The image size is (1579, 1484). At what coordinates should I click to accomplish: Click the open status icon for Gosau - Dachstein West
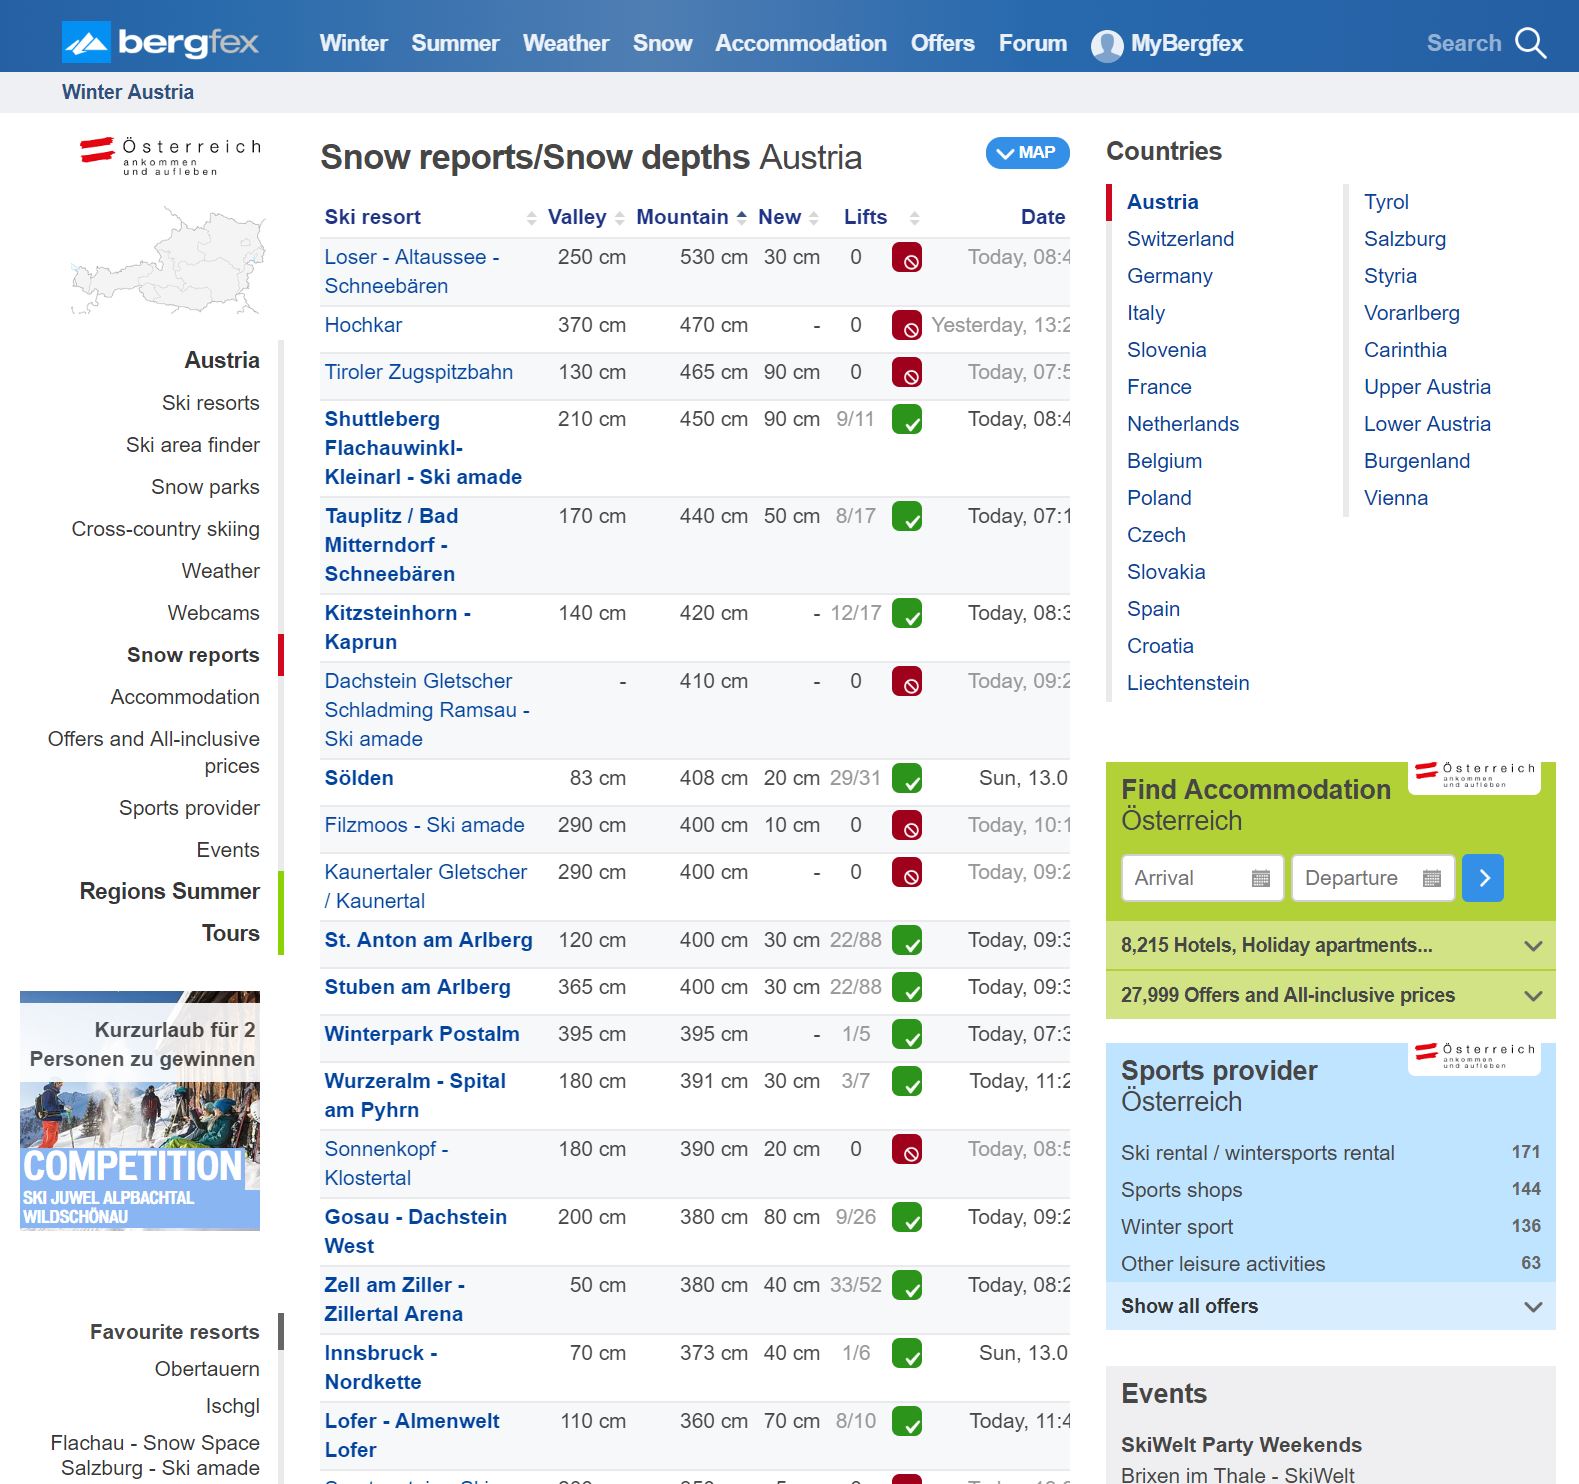907,1218
